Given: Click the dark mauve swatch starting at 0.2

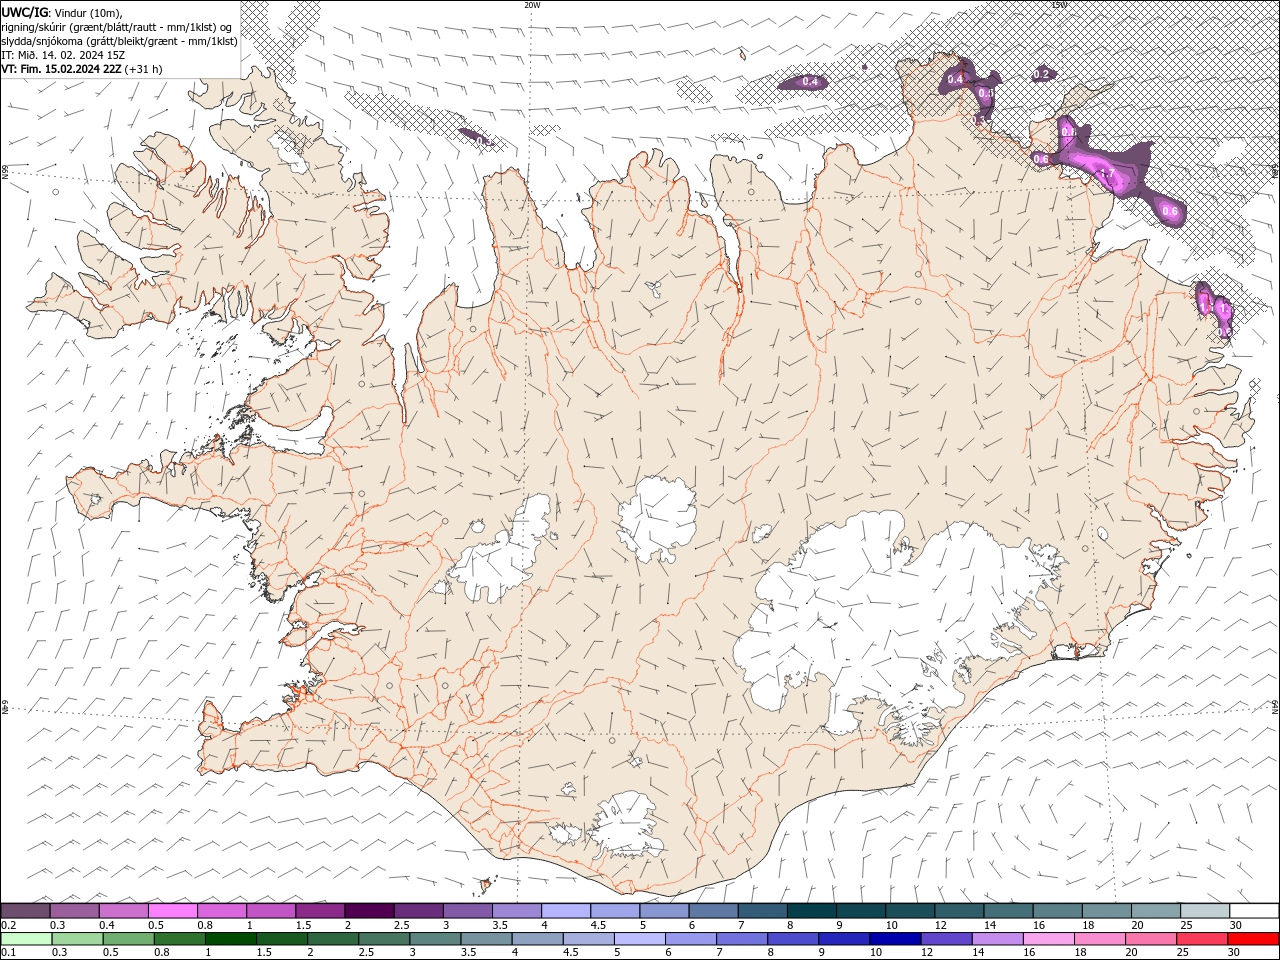Looking at the screenshot, I should pyautogui.click(x=25, y=911).
